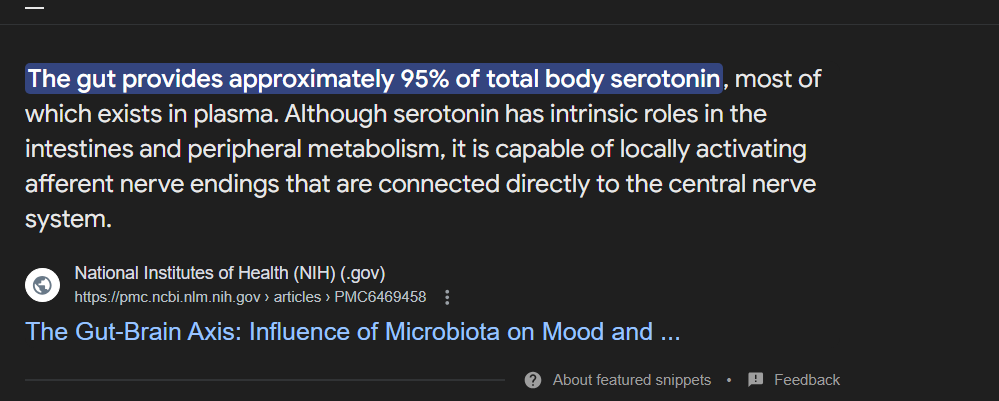Screen dimensions: 999x401
Task: Click the word plasma in the snippet
Action: coord(235,114)
